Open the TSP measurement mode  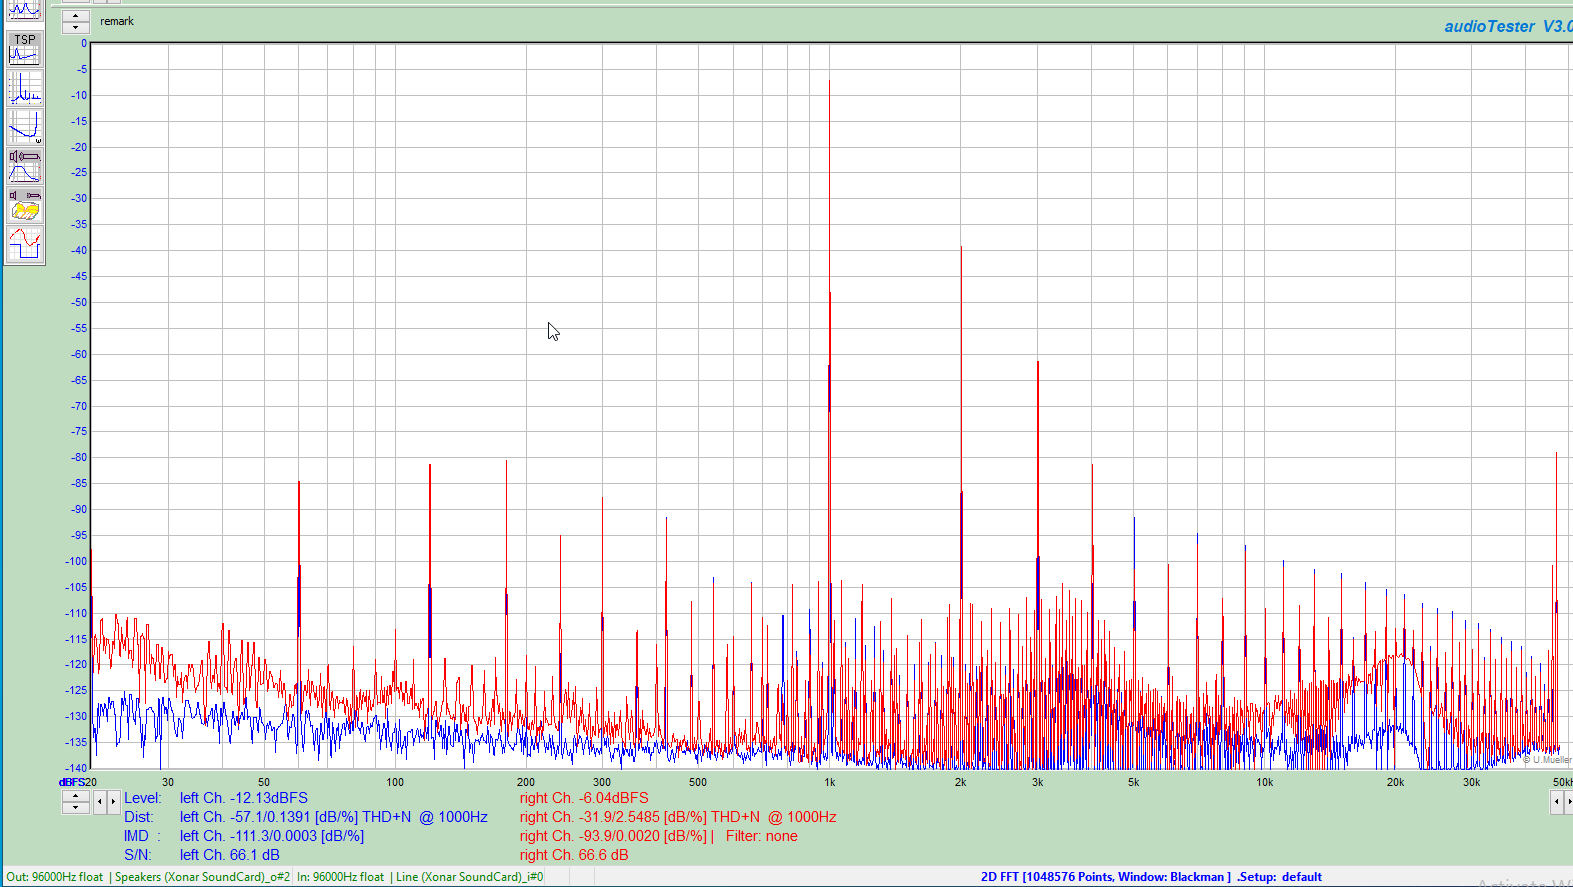click(x=25, y=49)
